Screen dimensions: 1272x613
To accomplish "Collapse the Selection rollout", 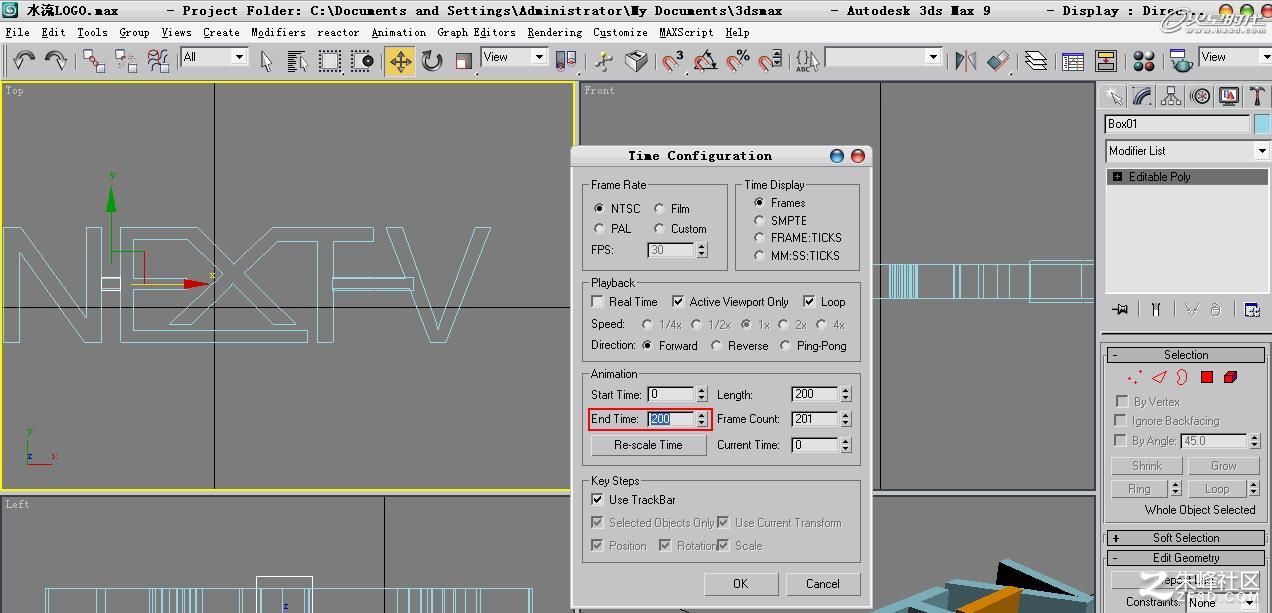I will 1186,355.
